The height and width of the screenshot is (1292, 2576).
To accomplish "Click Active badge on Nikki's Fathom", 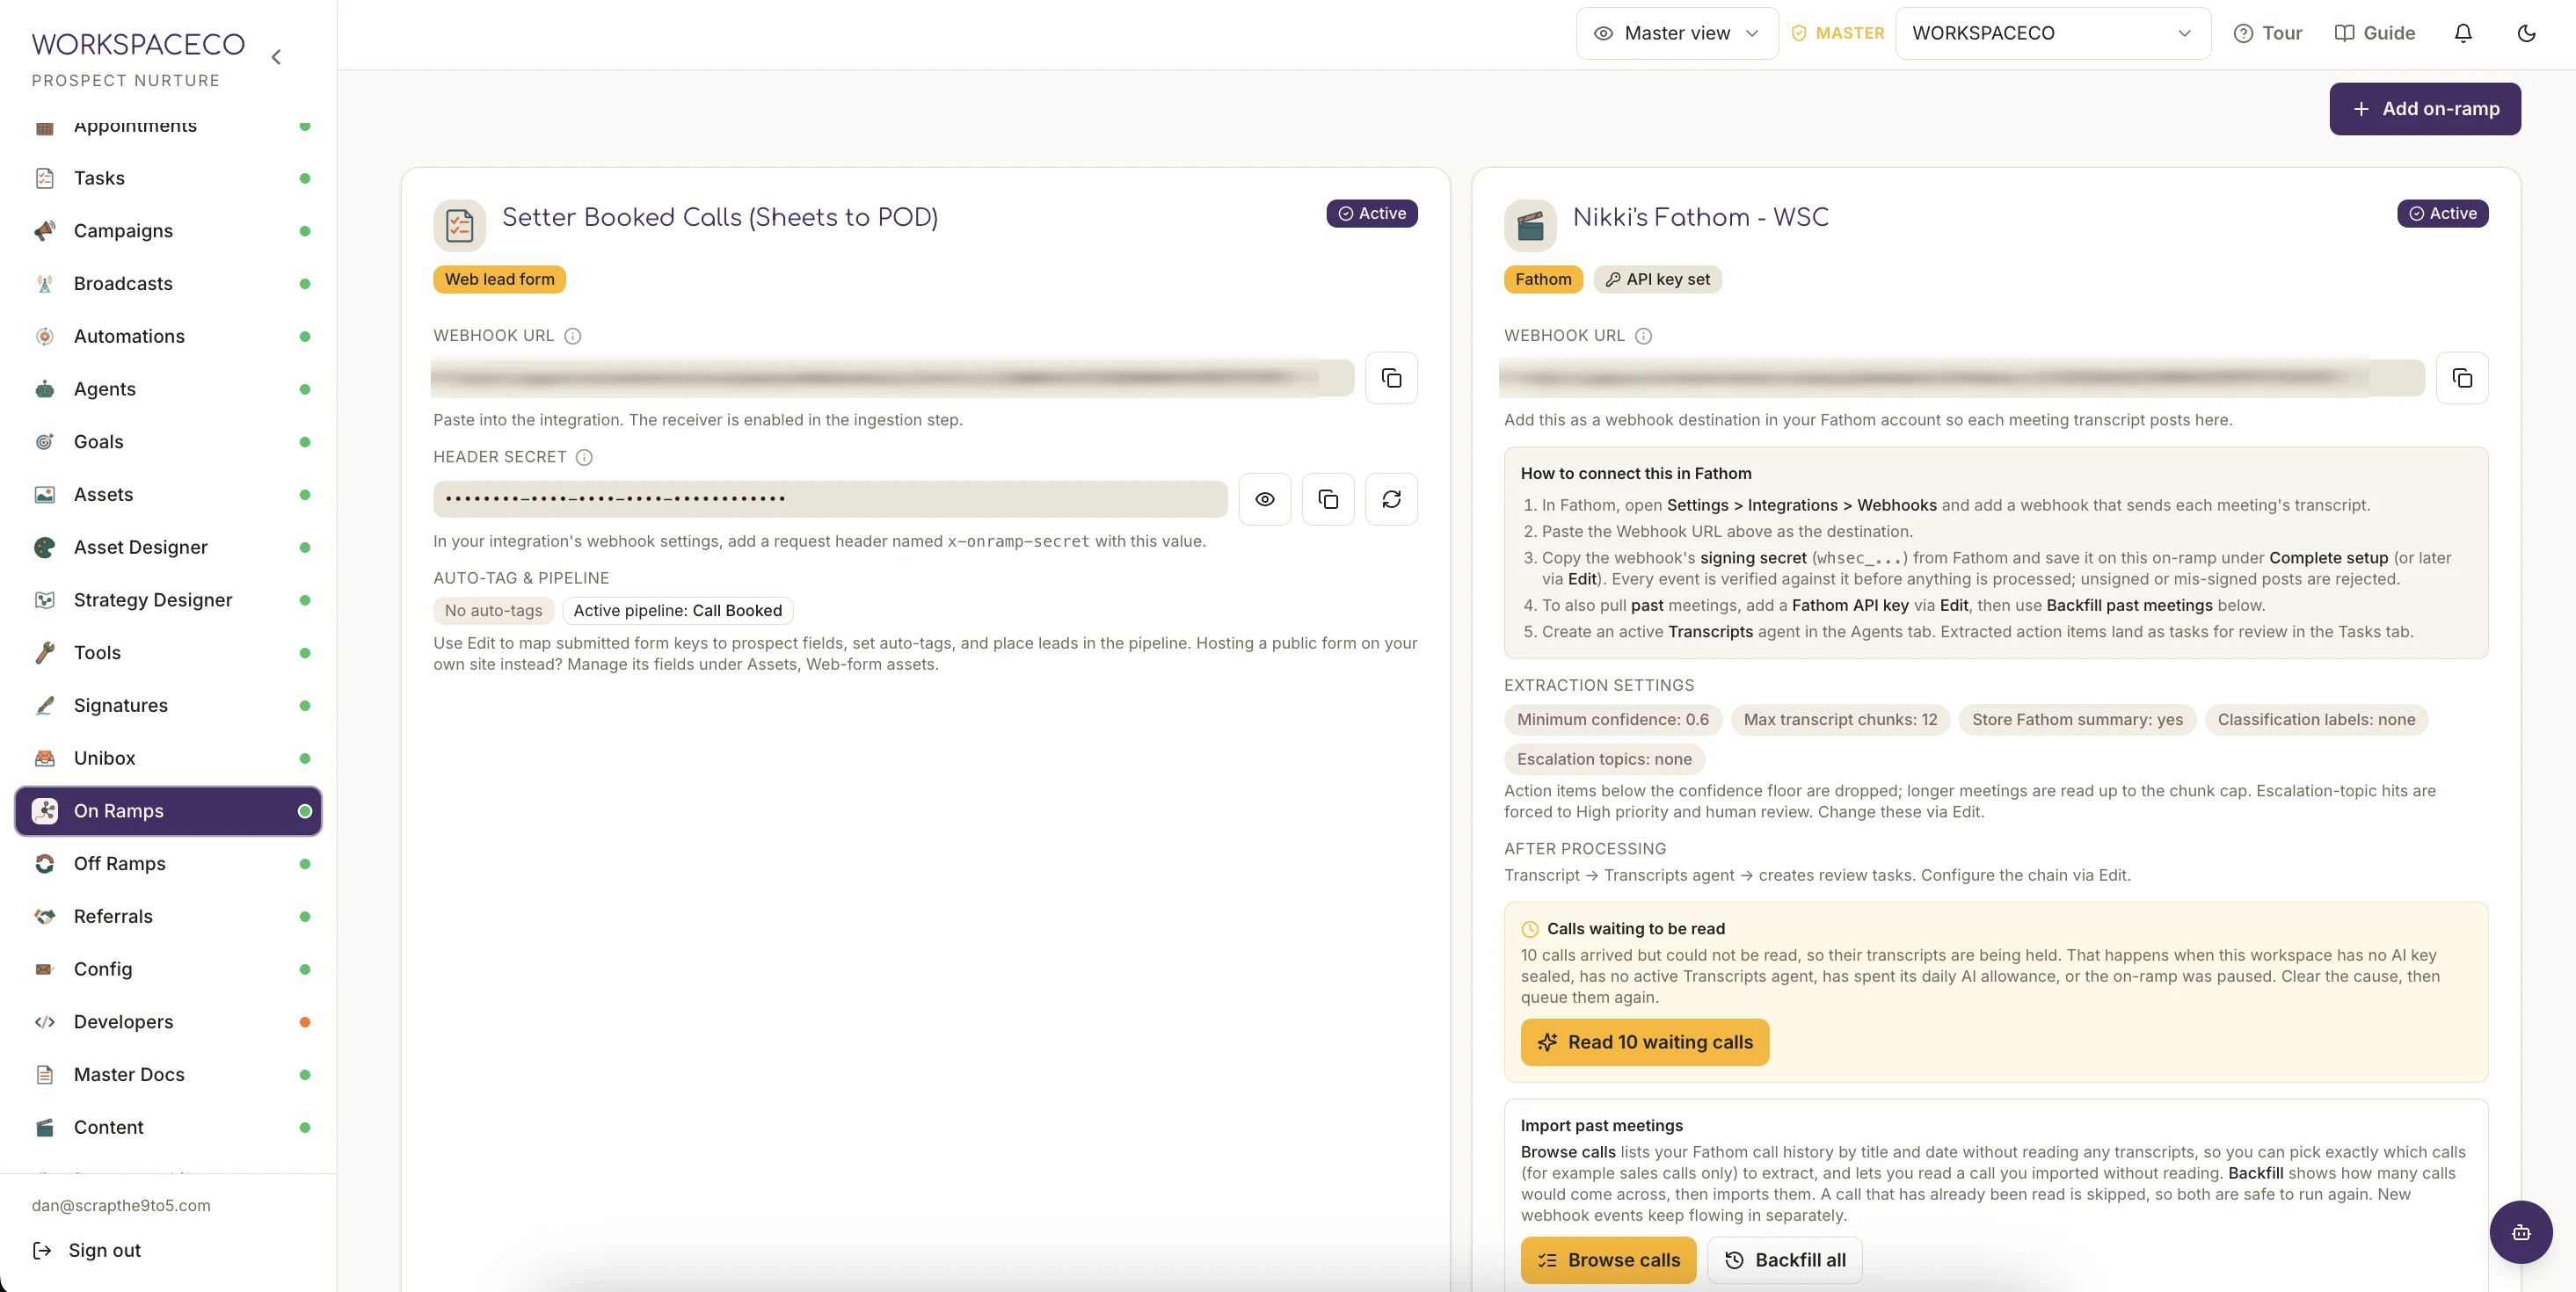I will (x=2443, y=213).
